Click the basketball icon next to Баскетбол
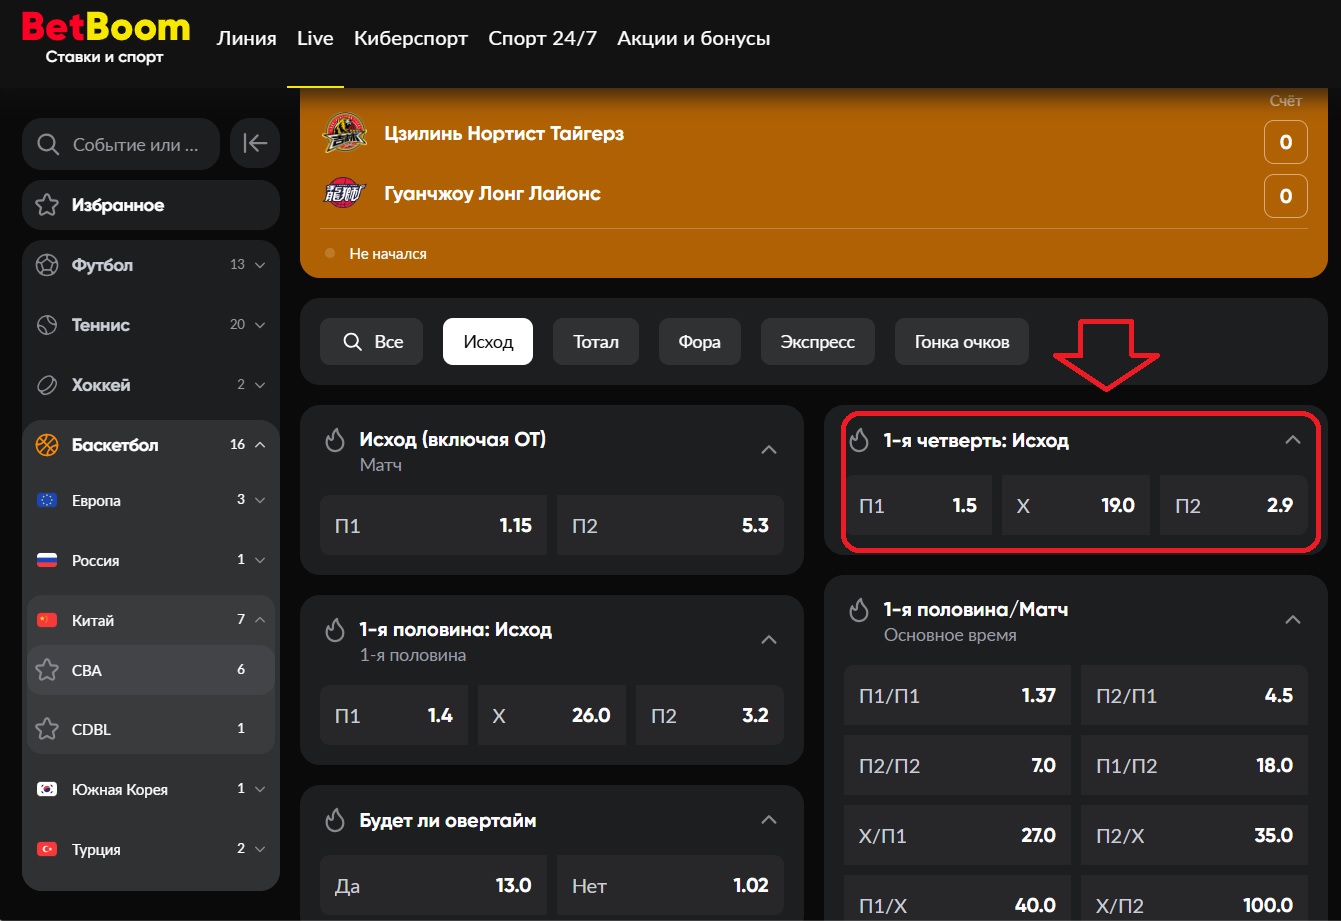Screen dimensions: 1341x921 click(x=46, y=445)
